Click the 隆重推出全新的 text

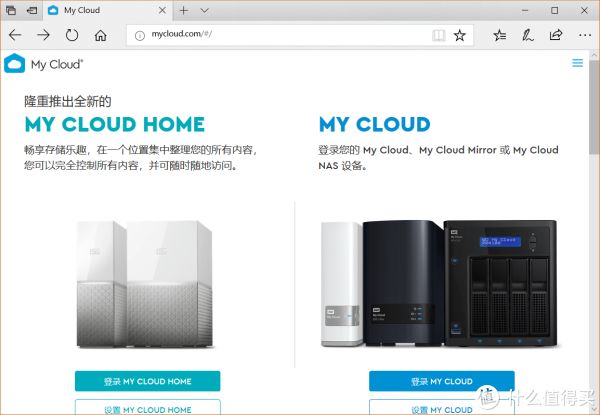pos(68,101)
